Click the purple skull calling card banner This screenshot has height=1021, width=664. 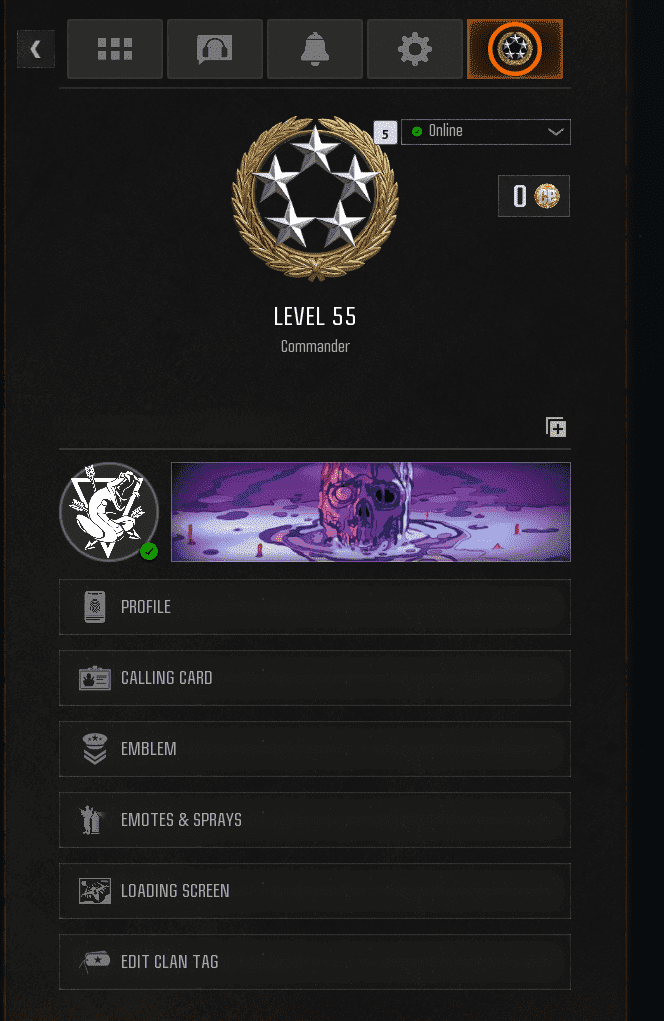pyautogui.click(x=371, y=512)
